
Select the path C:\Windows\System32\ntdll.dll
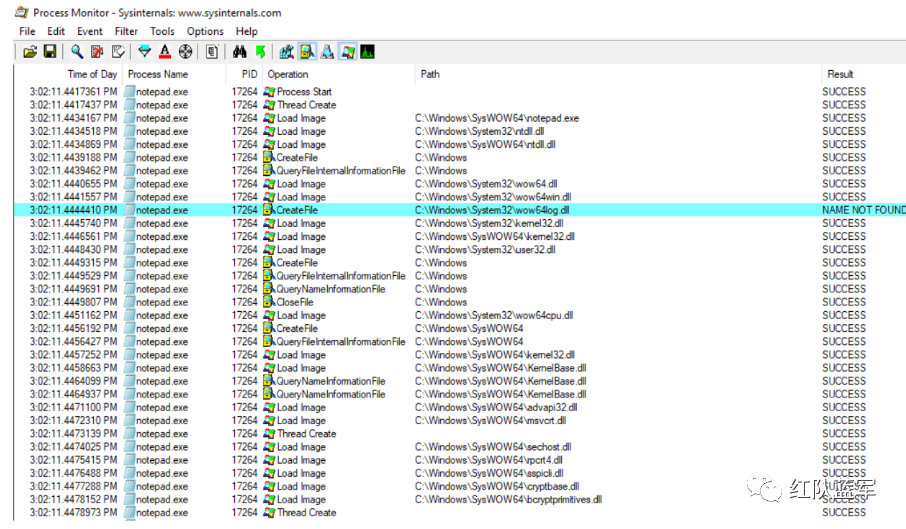[x=480, y=131]
